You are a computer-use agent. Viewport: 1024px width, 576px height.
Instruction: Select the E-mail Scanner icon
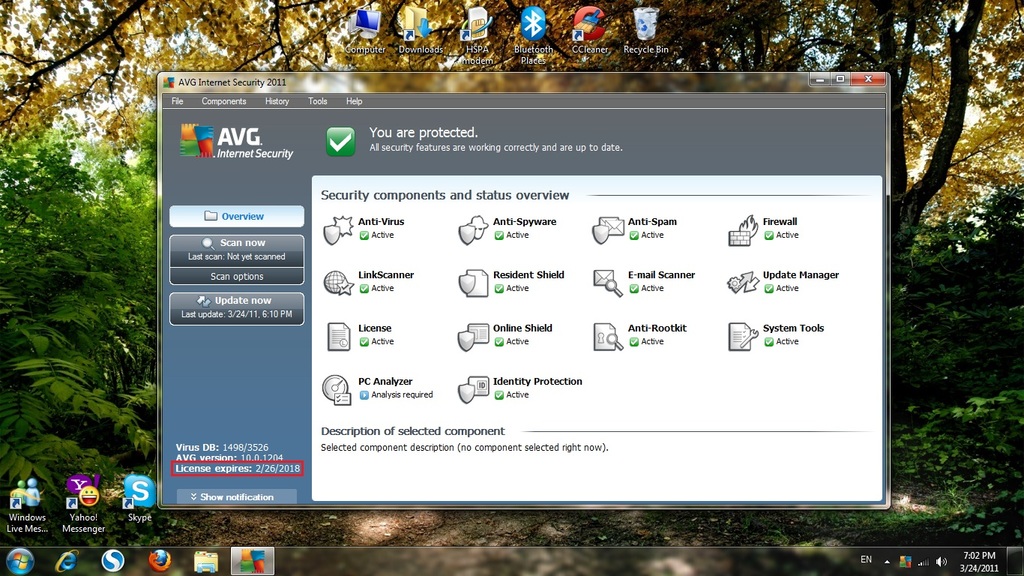[x=608, y=283]
